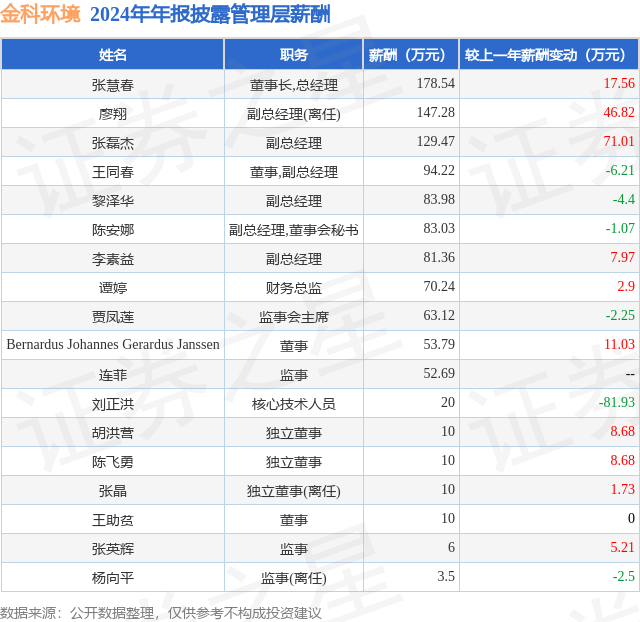Select the 职务 column header

point(293,55)
